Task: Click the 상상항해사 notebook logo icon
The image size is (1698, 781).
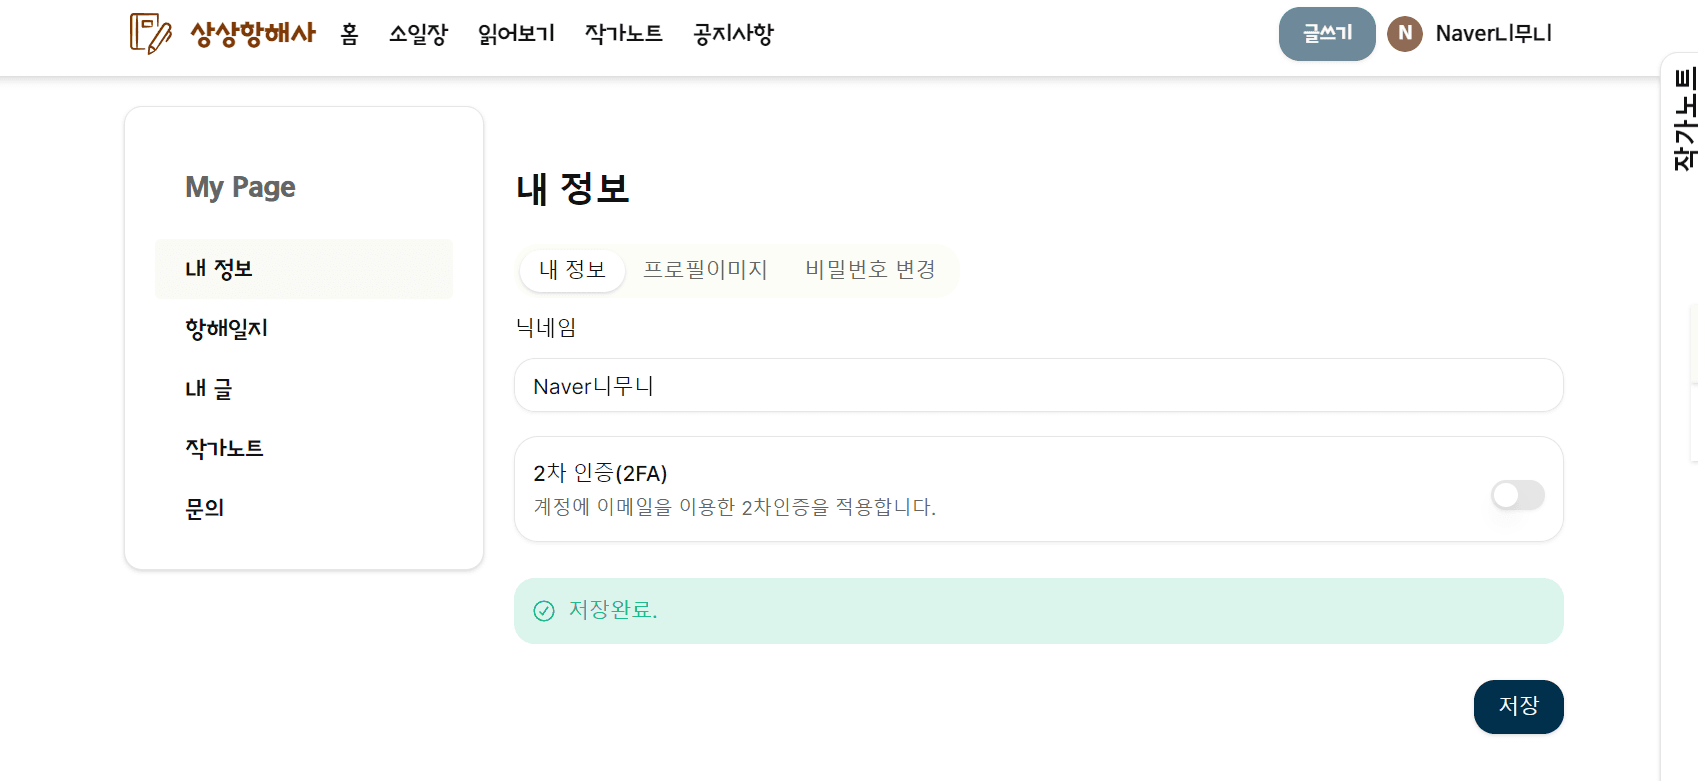Action: tap(150, 33)
